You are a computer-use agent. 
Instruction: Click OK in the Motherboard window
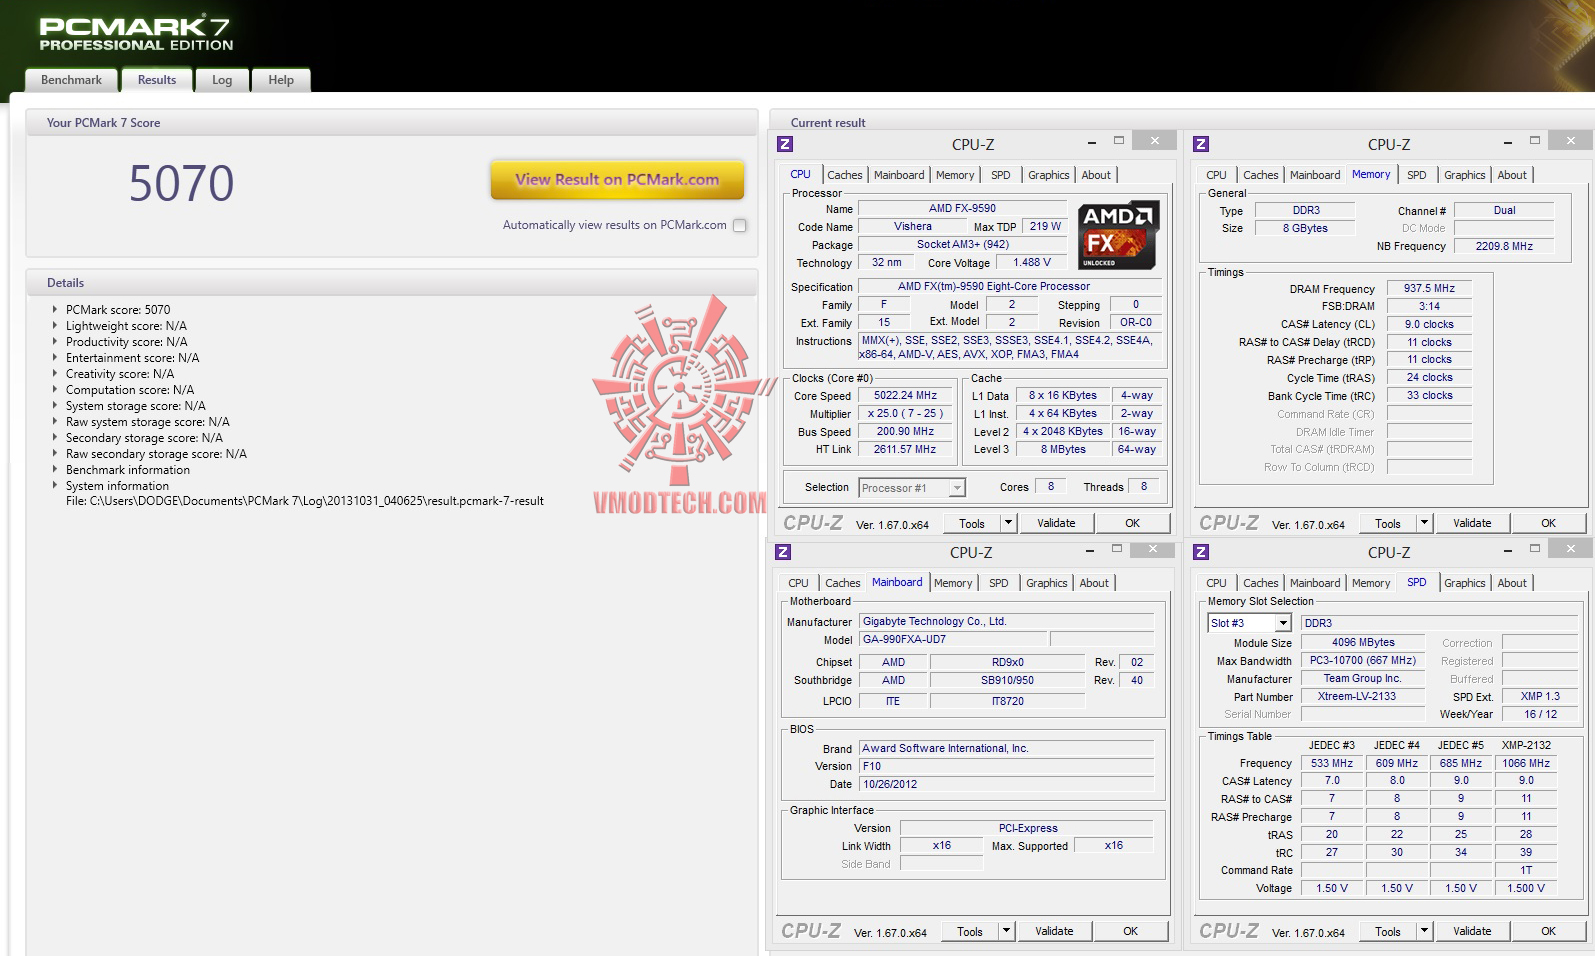click(1130, 931)
